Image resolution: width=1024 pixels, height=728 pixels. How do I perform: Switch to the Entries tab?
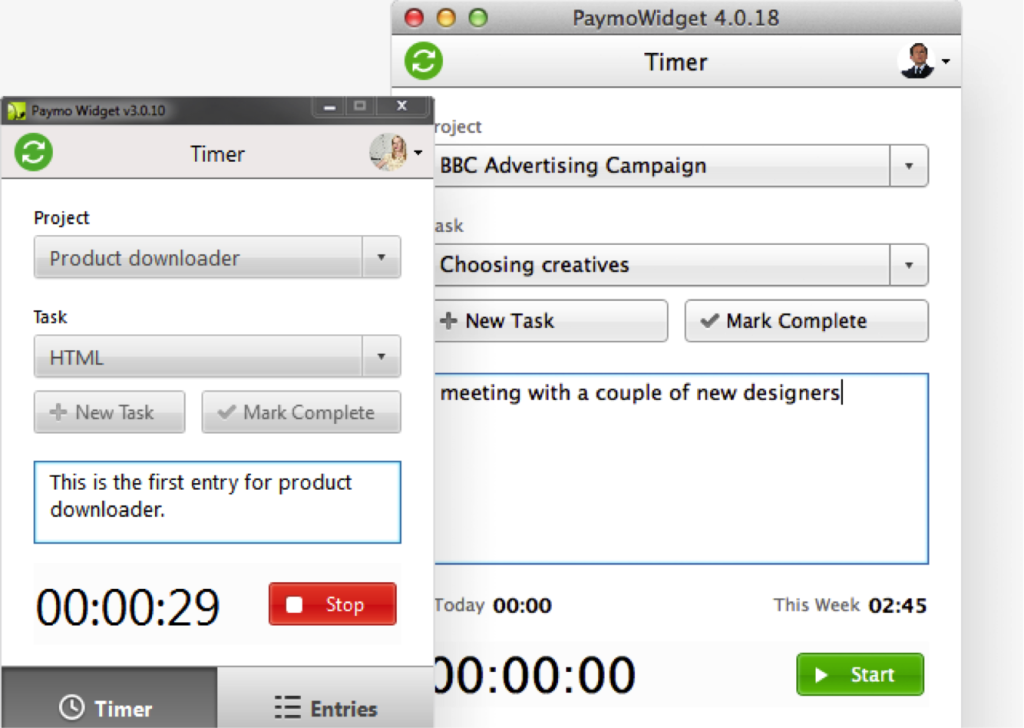326,699
